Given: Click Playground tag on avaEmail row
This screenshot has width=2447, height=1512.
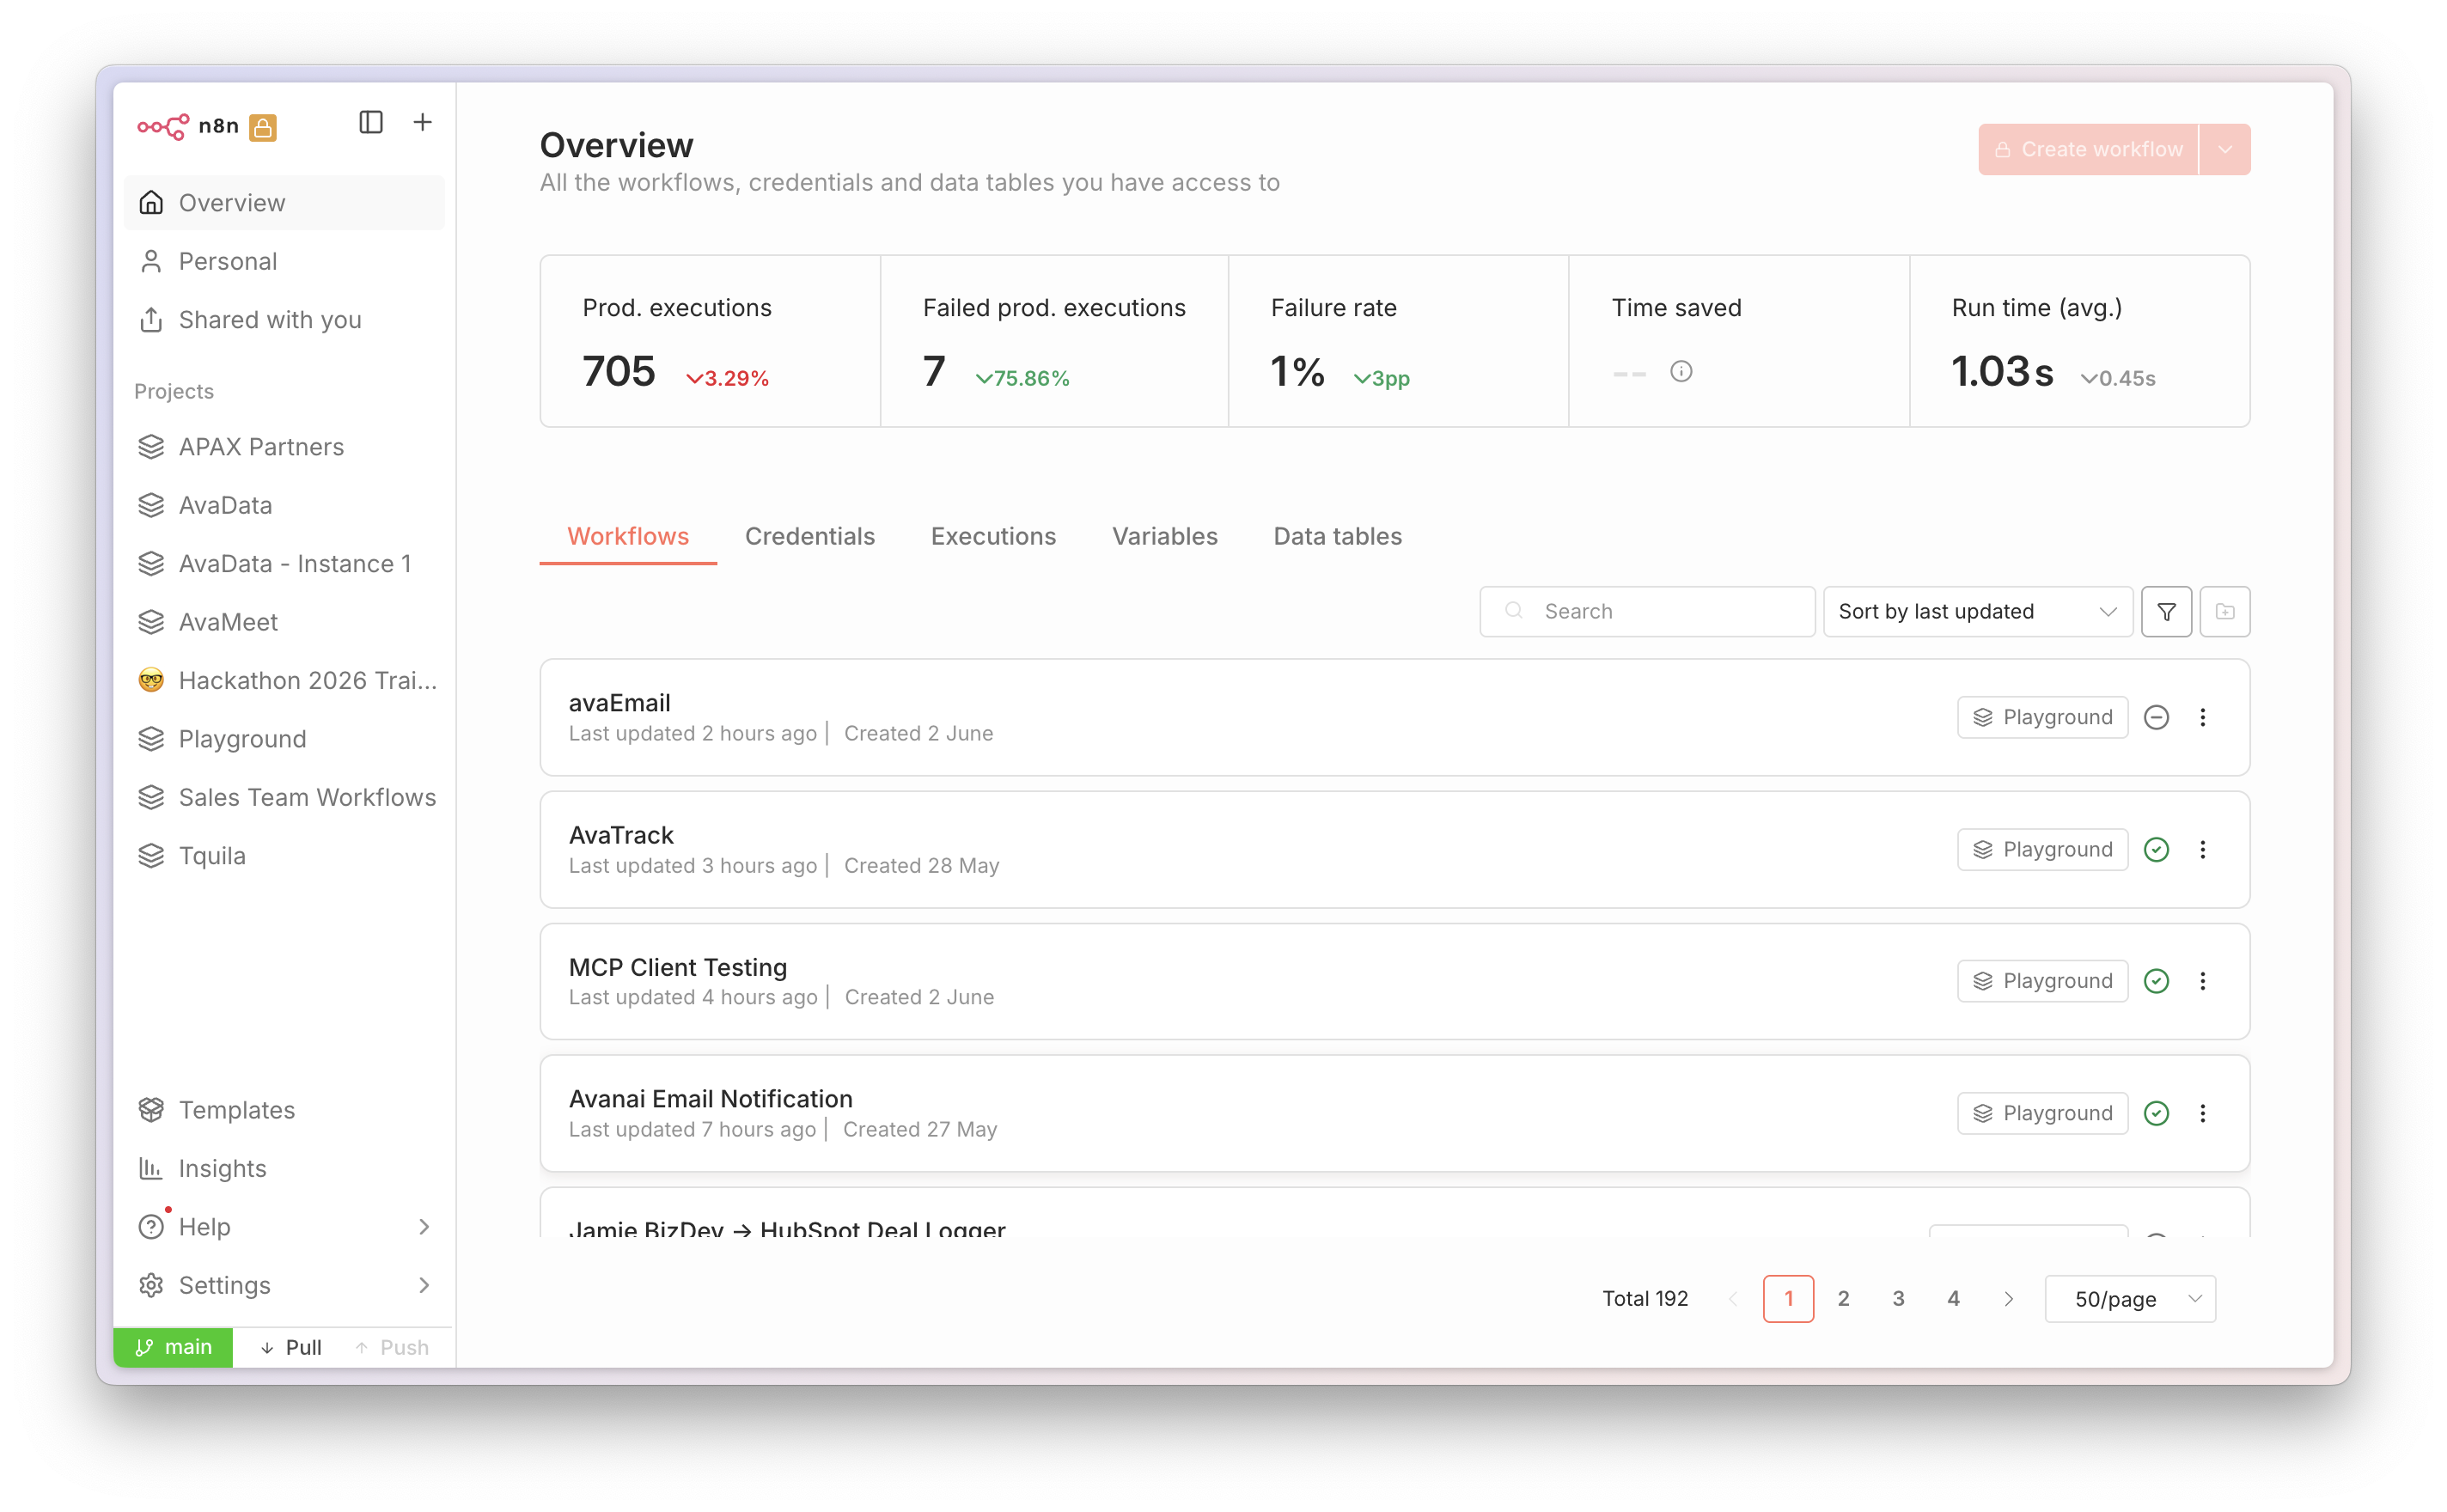Looking at the screenshot, I should click(x=2043, y=718).
